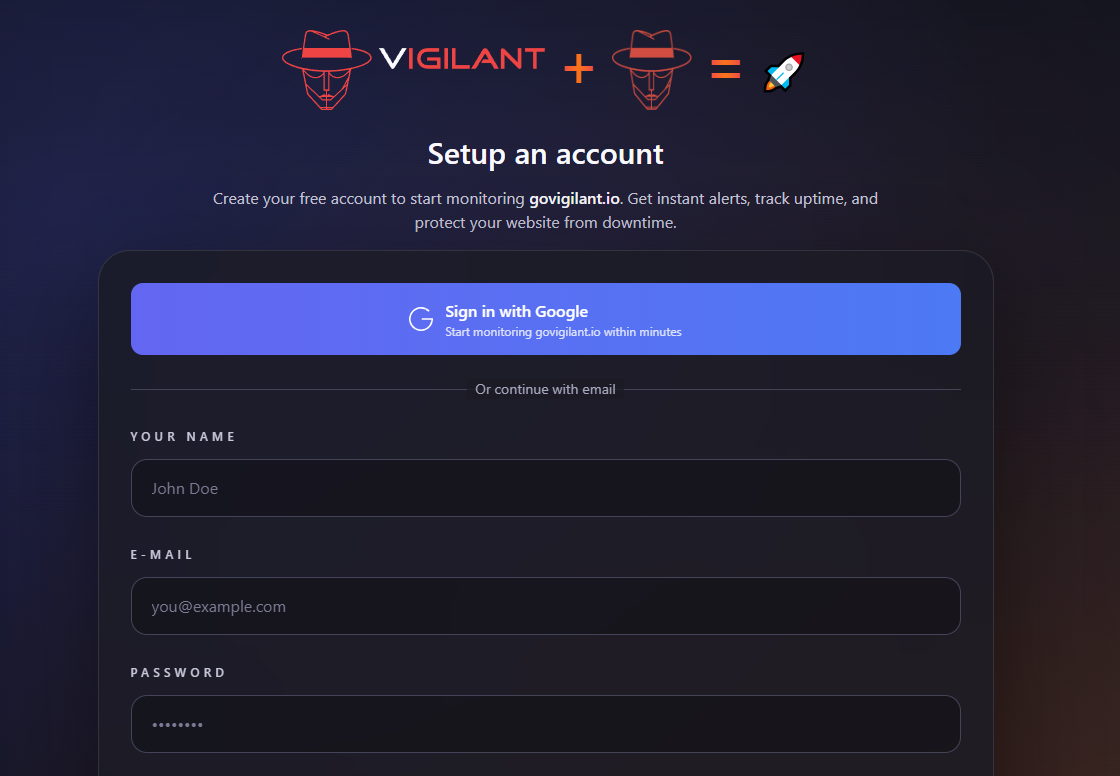Focus the Password input field
This screenshot has height=776, width=1120.
coord(545,724)
